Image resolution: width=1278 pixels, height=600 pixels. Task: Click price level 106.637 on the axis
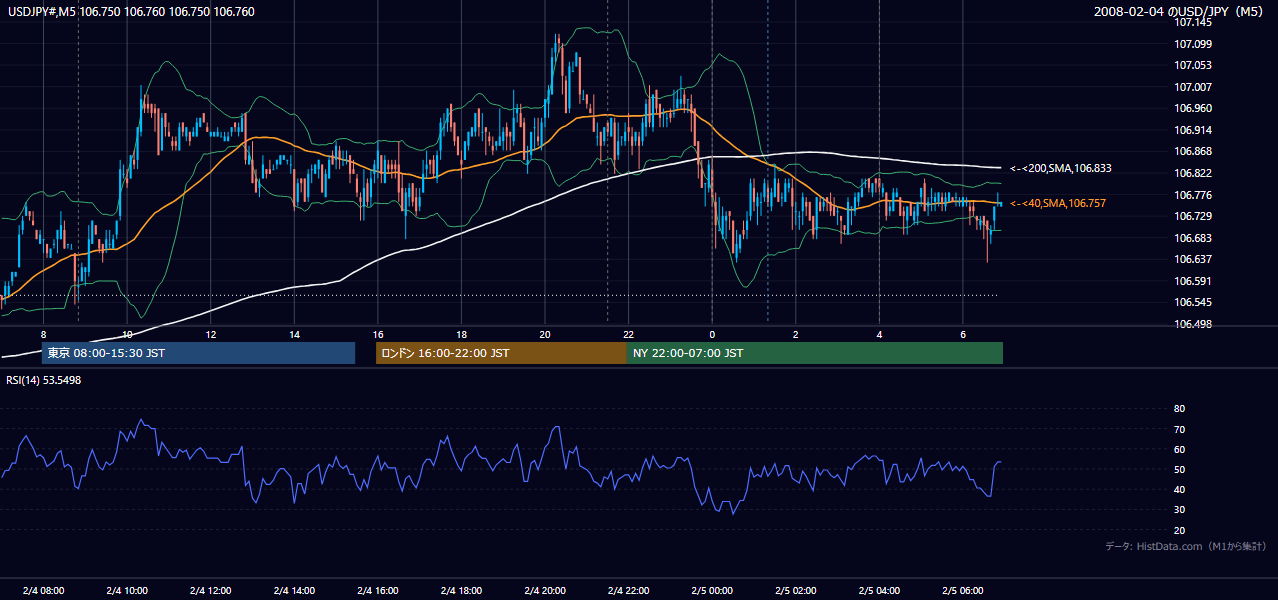[1193, 259]
